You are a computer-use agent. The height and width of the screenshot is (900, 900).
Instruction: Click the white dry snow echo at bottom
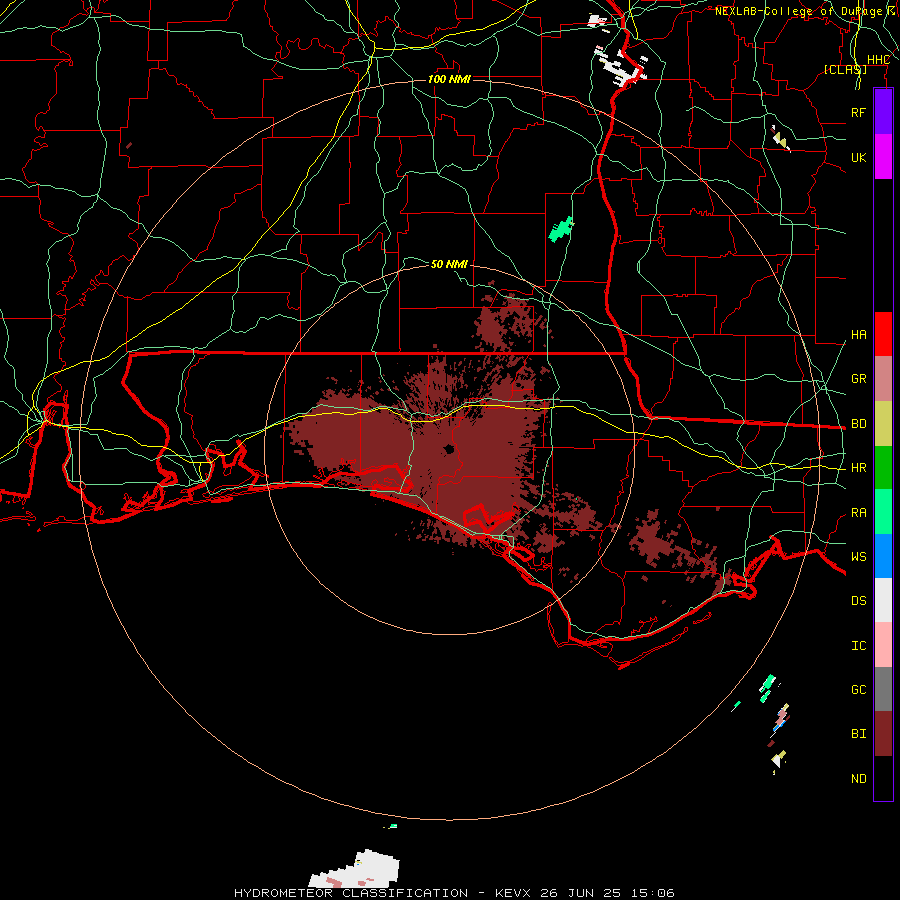click(356, 870)
